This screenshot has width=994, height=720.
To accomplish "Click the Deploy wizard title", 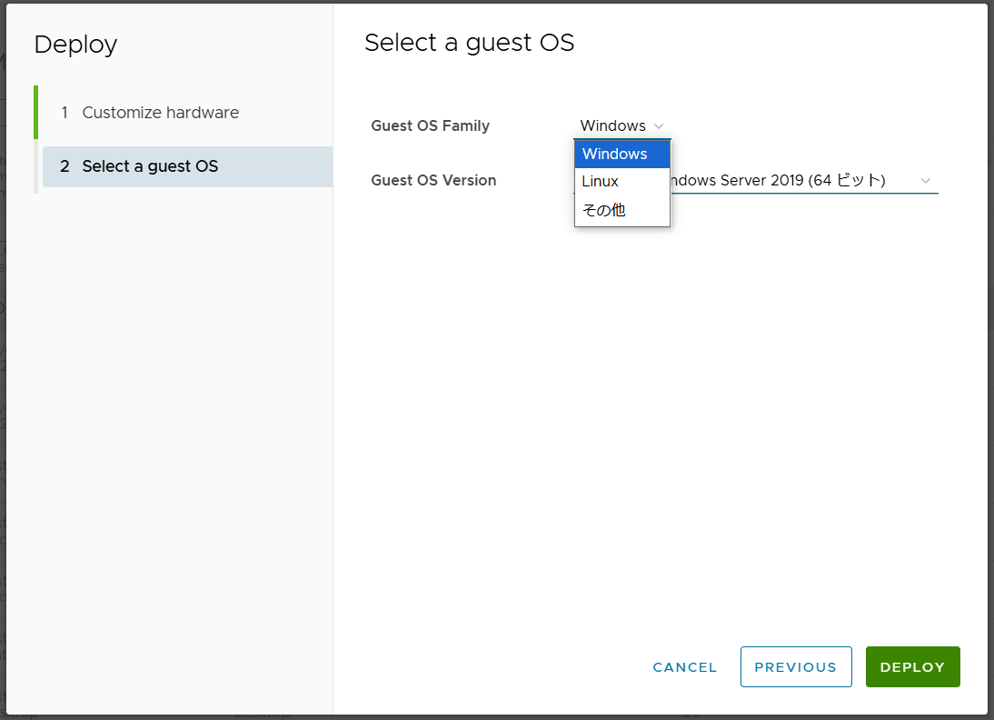I will click(x=76, y=45).
